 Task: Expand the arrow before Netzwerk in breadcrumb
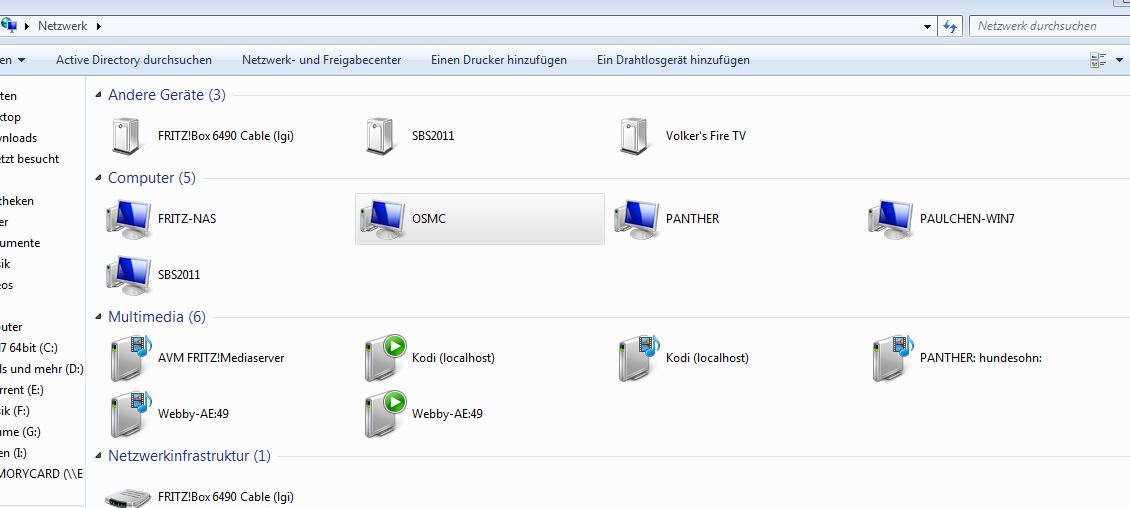(x=27, y=26)
